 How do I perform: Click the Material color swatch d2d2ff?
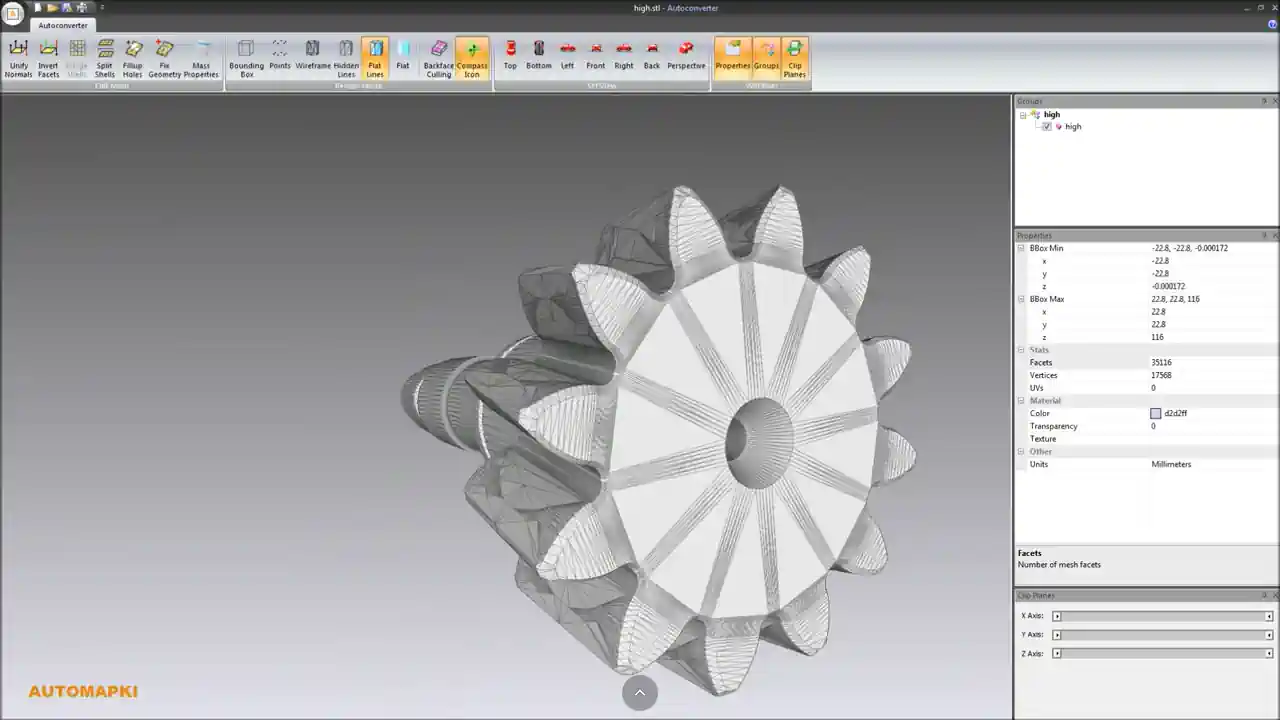[x=1155, y=413]
